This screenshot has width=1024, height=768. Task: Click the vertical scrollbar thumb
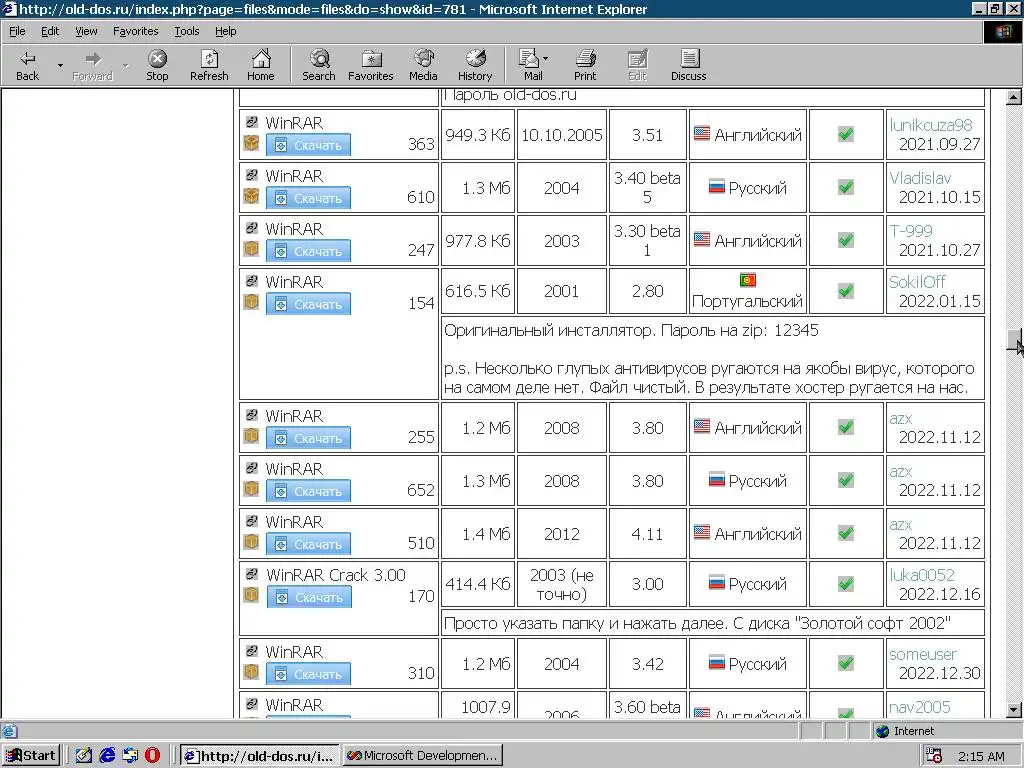[1014, 340]
